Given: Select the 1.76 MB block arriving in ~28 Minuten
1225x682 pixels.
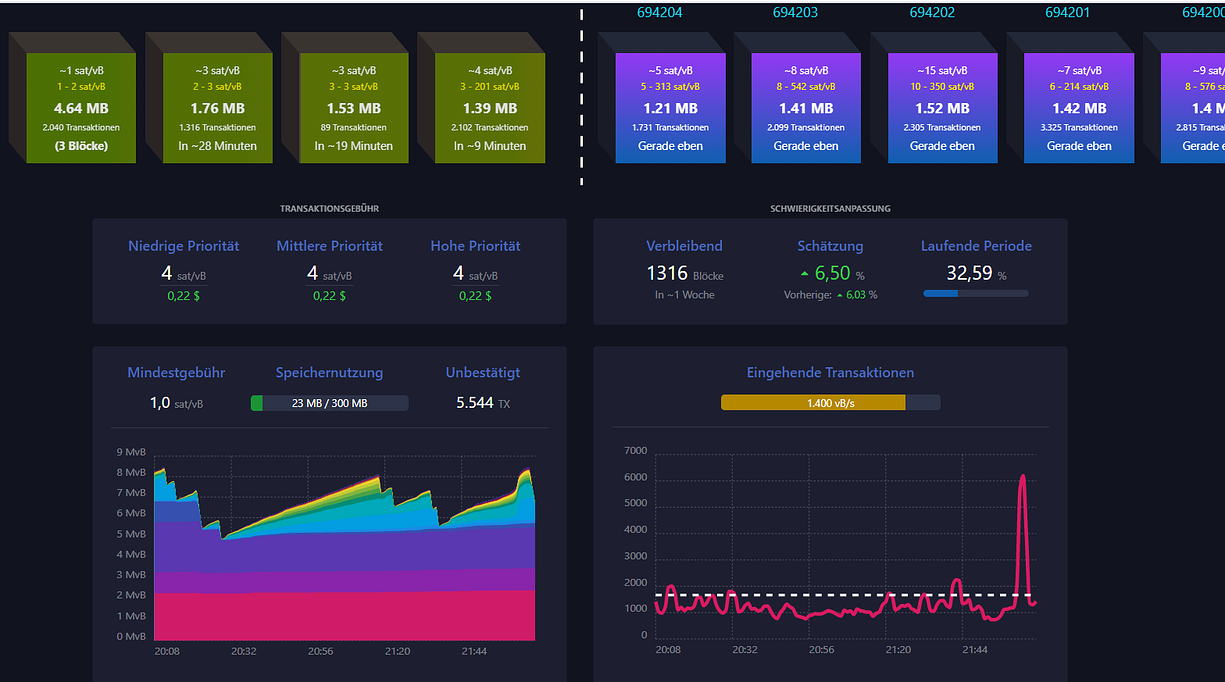Looking at the screenshot, I should coord(217,108).
